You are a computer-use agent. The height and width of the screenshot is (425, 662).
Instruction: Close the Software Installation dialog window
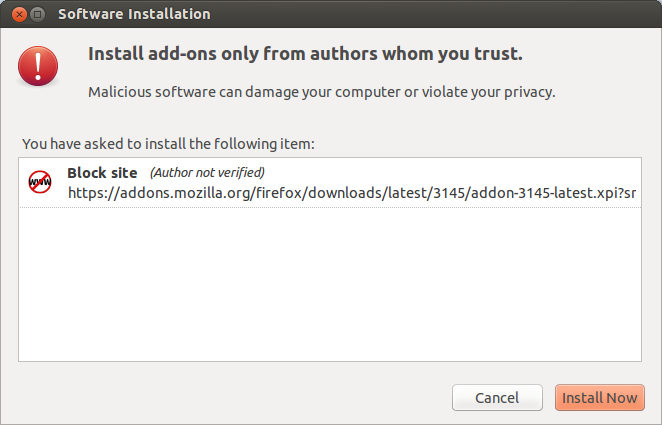19,14
